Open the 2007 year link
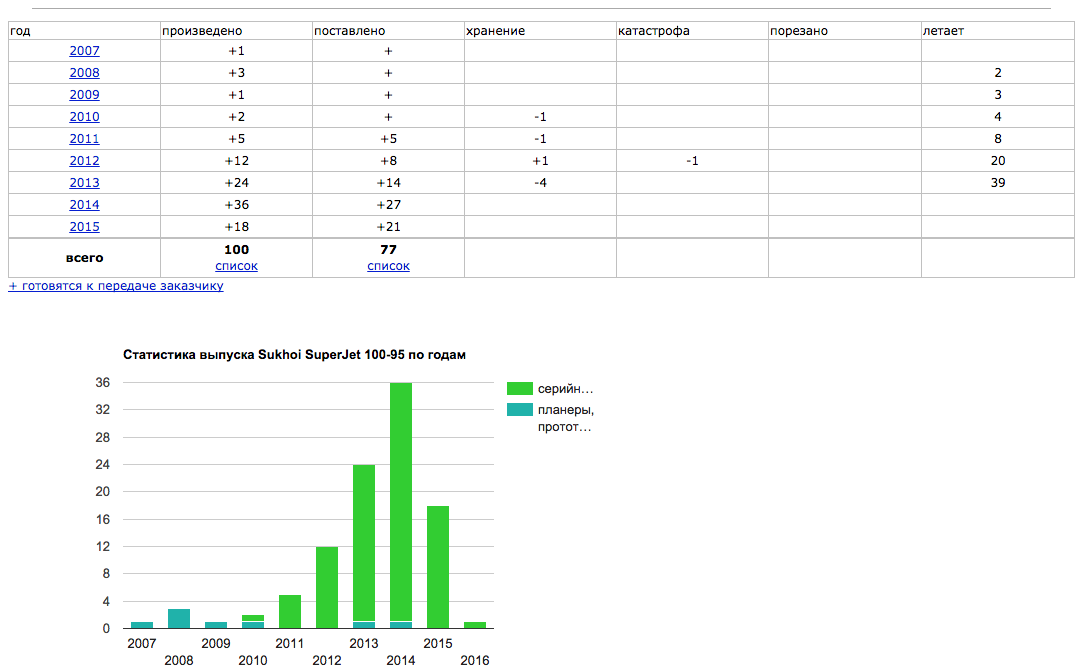Viewport: 1080px width, 671px height. [84, 51]
